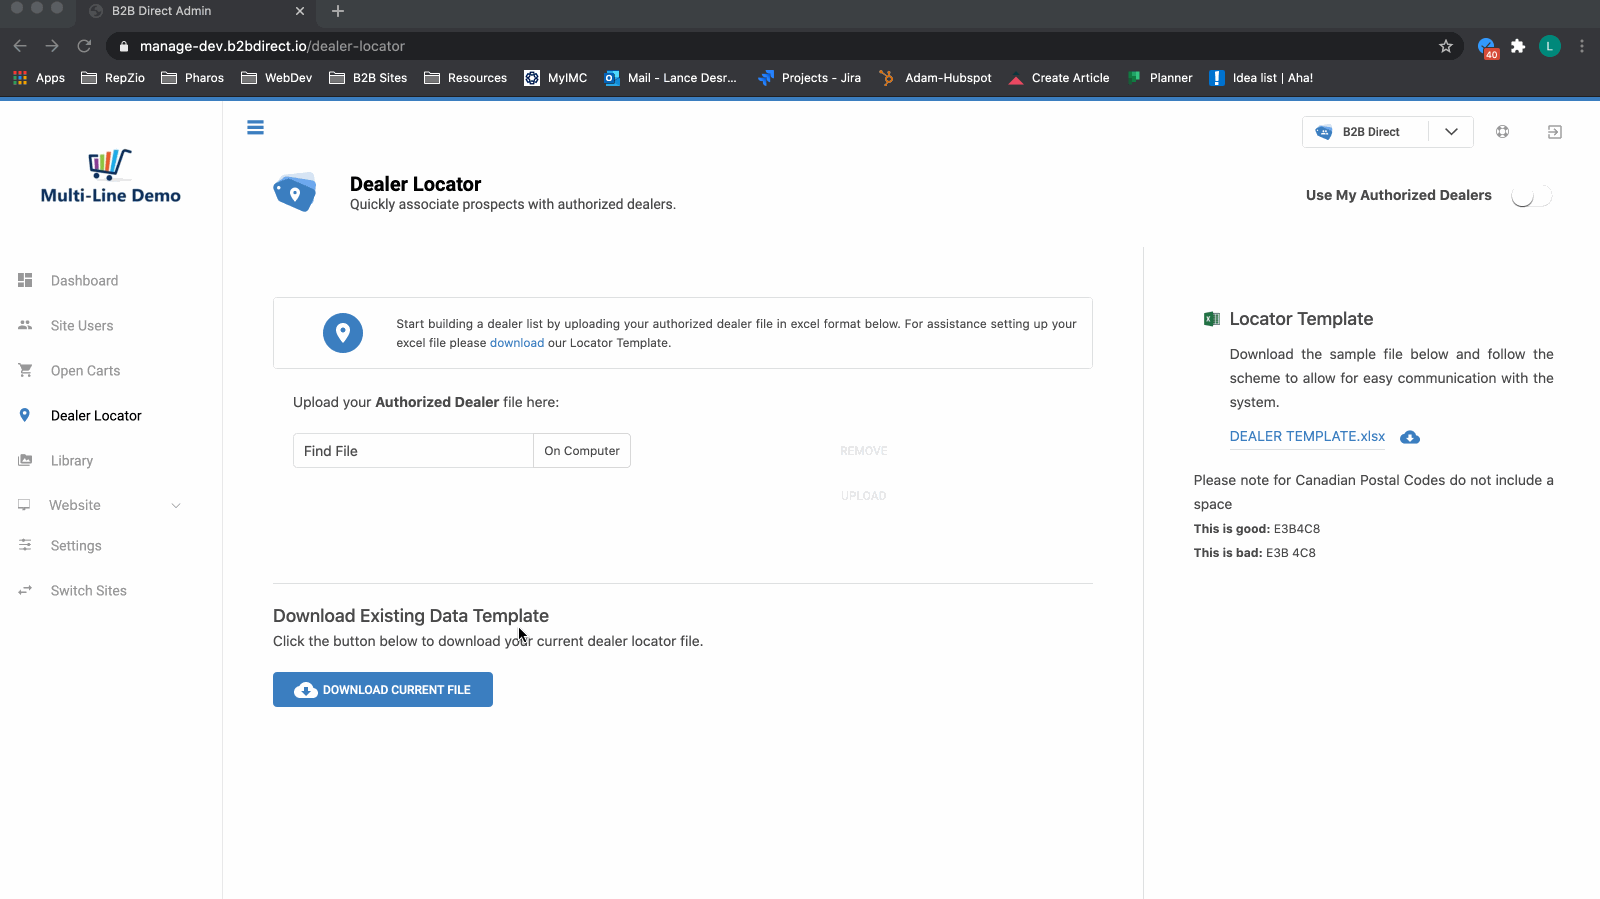This screenshot has height=899, width=1600.
Task: Click the Switch Sites arrows icon
Action: (25, 590)
